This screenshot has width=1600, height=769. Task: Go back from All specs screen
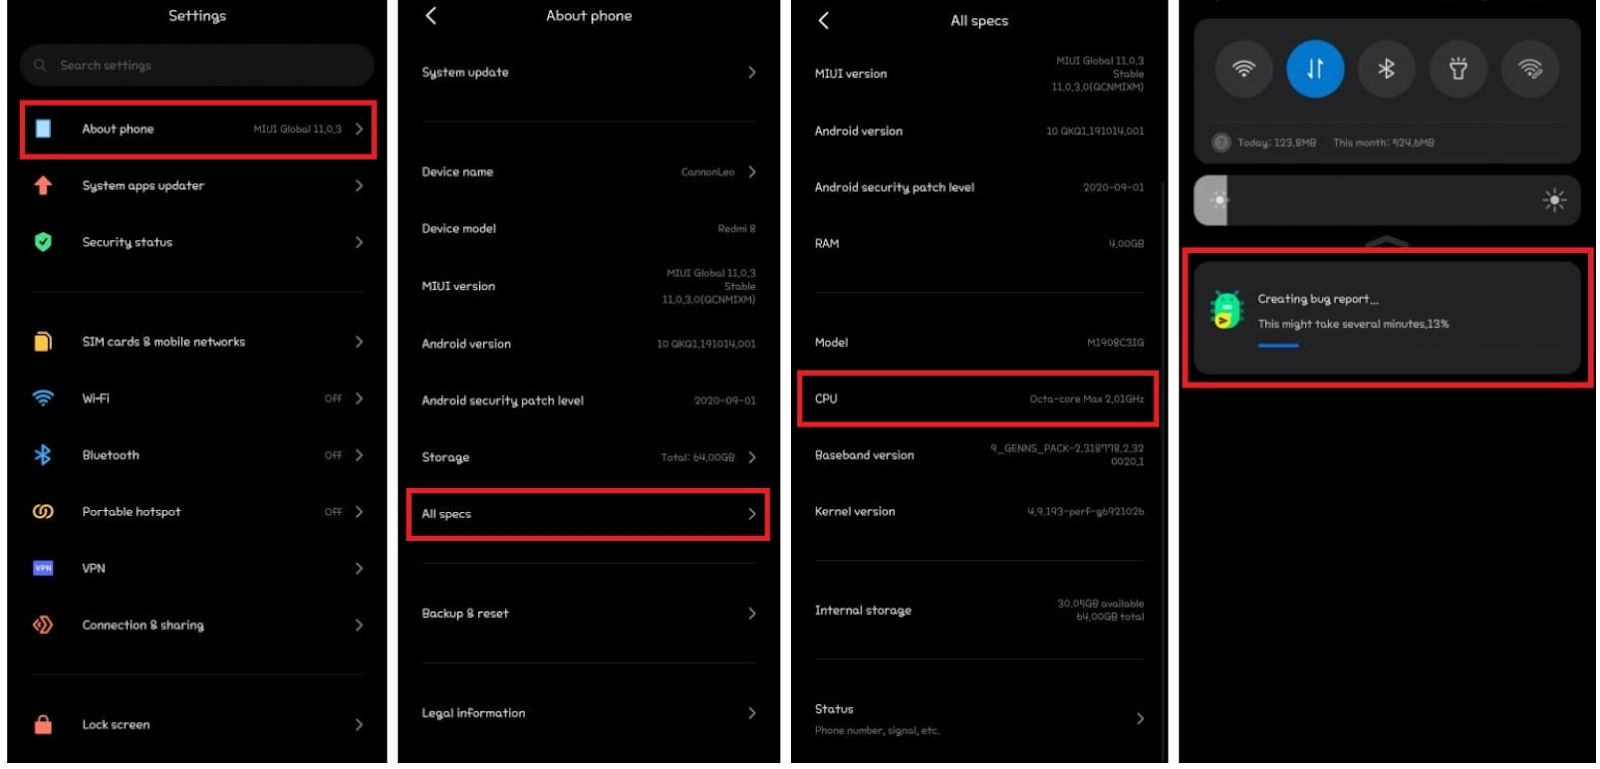(824, 20)
